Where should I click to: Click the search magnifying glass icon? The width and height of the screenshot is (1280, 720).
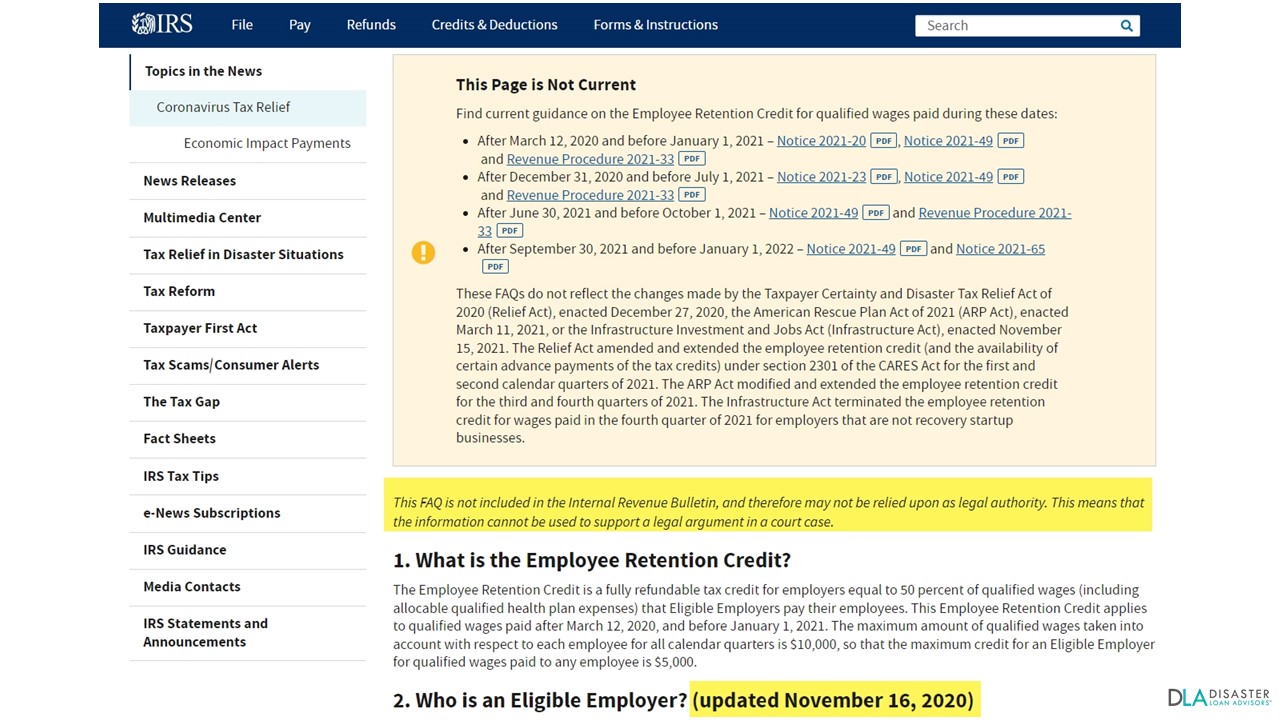click(x=1126, y=25)
